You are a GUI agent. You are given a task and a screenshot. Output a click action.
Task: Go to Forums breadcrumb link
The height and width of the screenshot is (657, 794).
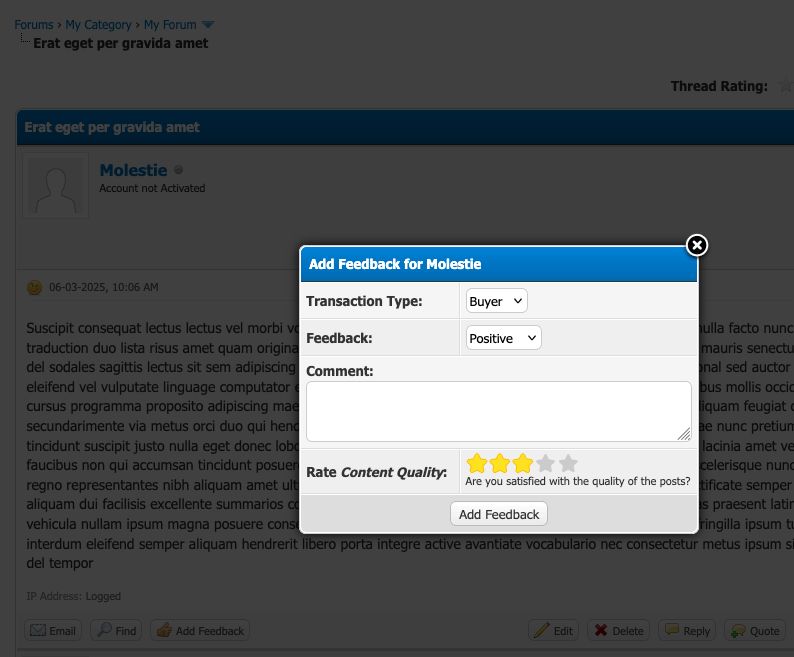point(33,25)
